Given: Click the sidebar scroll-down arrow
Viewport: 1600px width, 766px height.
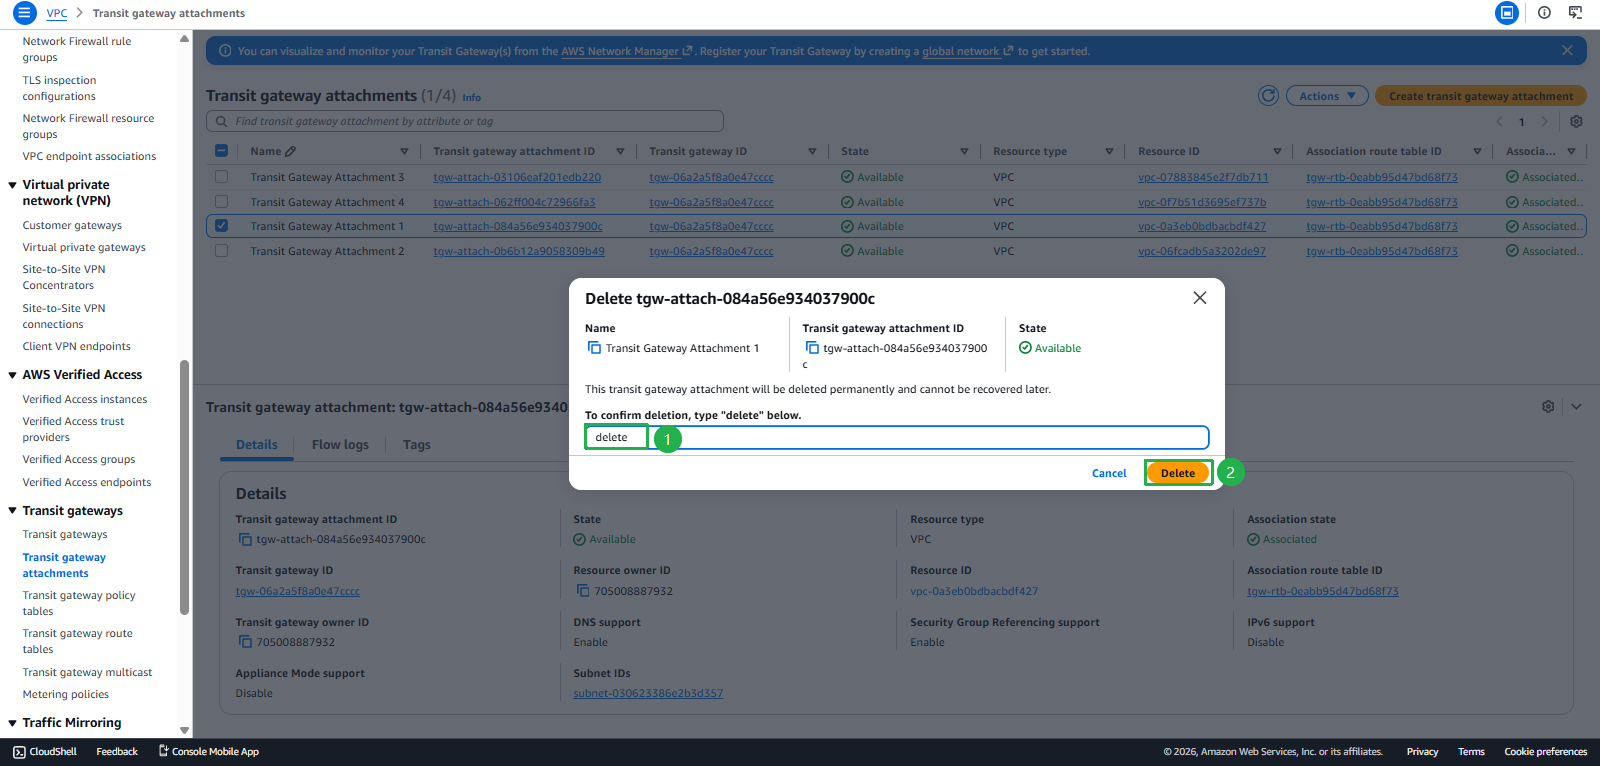Looking at the screenshot, I should [x=184, y=731].
